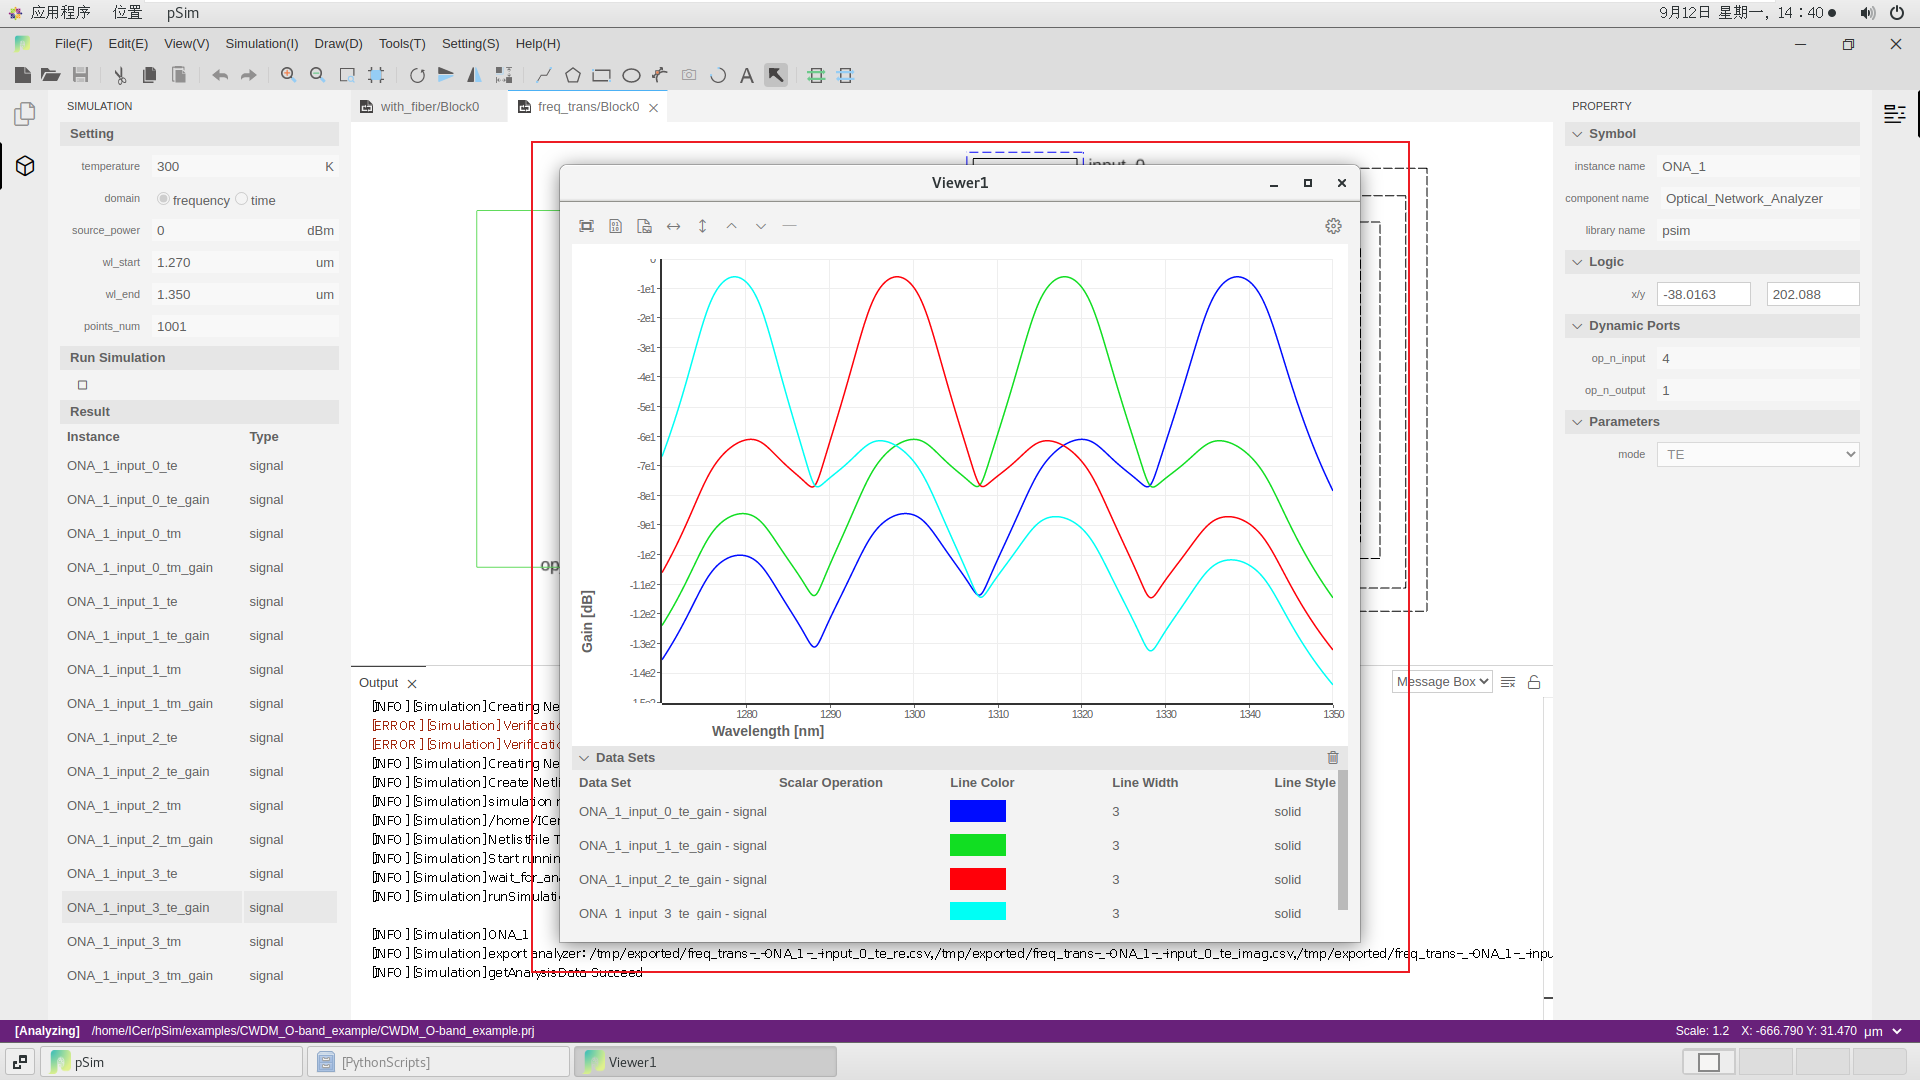Select time radio button under domain

click(241, 199)
